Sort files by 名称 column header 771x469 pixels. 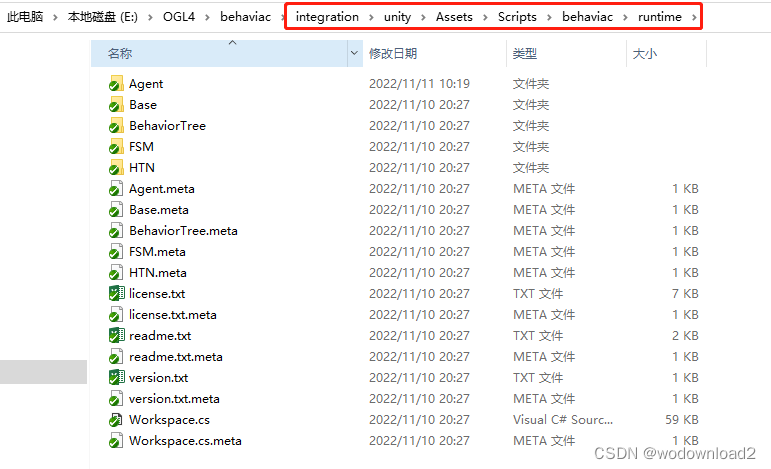219,53
